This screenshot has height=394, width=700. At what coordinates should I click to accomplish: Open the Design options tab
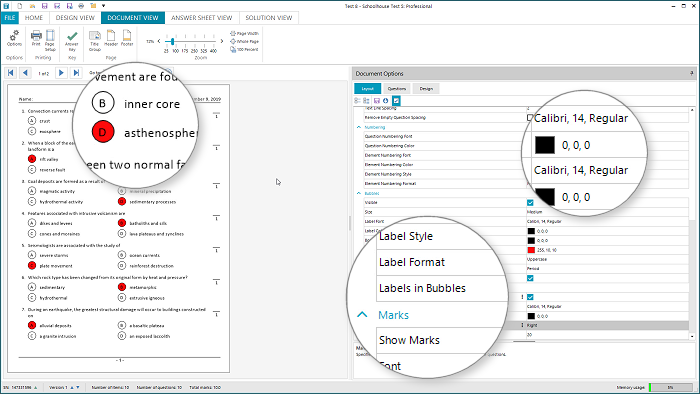pos(426,88)
